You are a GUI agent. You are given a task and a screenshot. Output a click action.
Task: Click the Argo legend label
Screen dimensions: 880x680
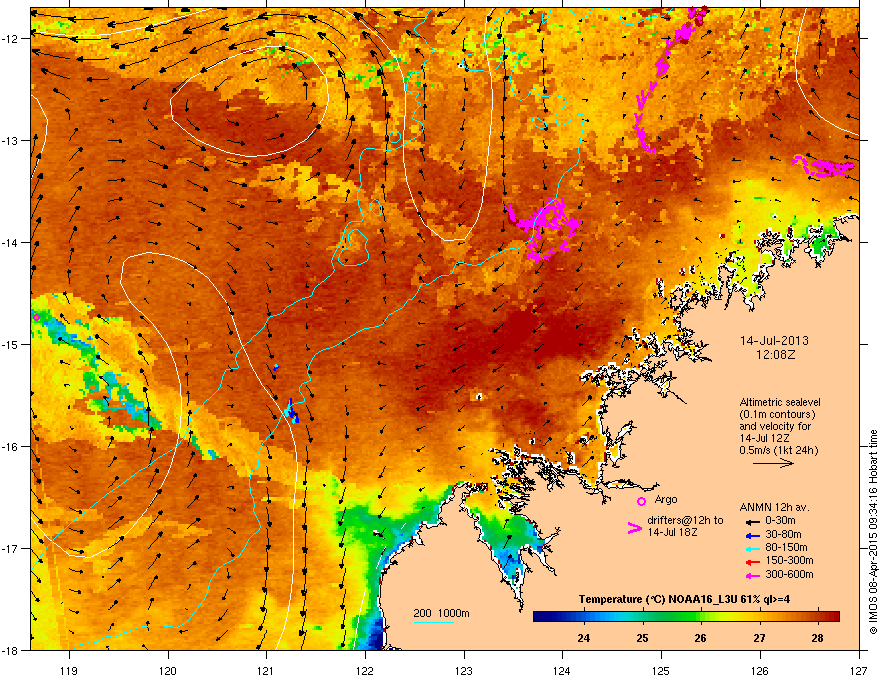[x=666, y=499]
